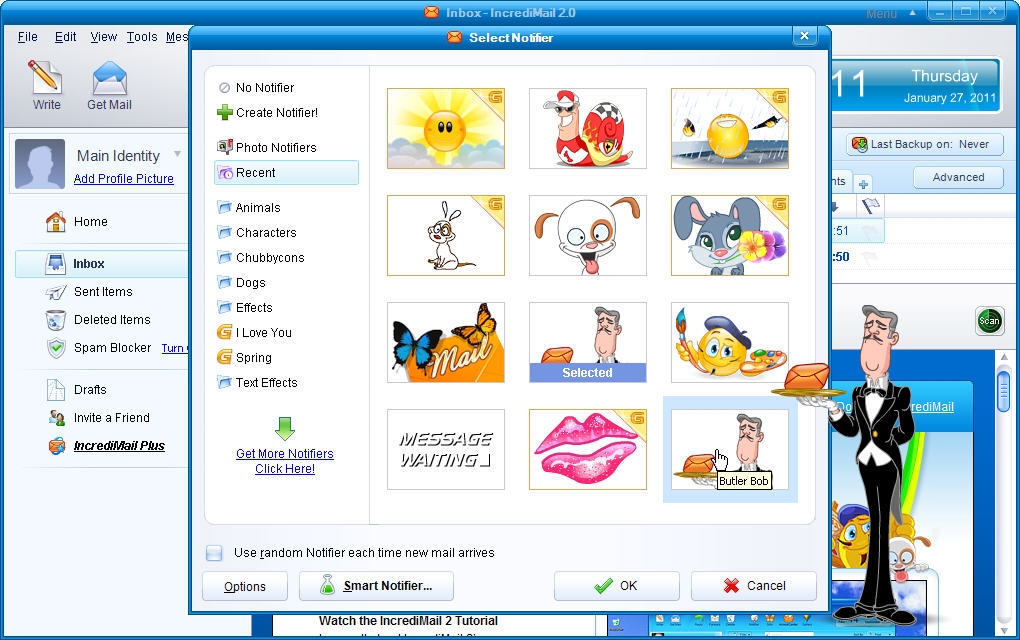Choose the painter smiley notifier
The width and height of the screenshot is (1020, 640).
(729, 342)
